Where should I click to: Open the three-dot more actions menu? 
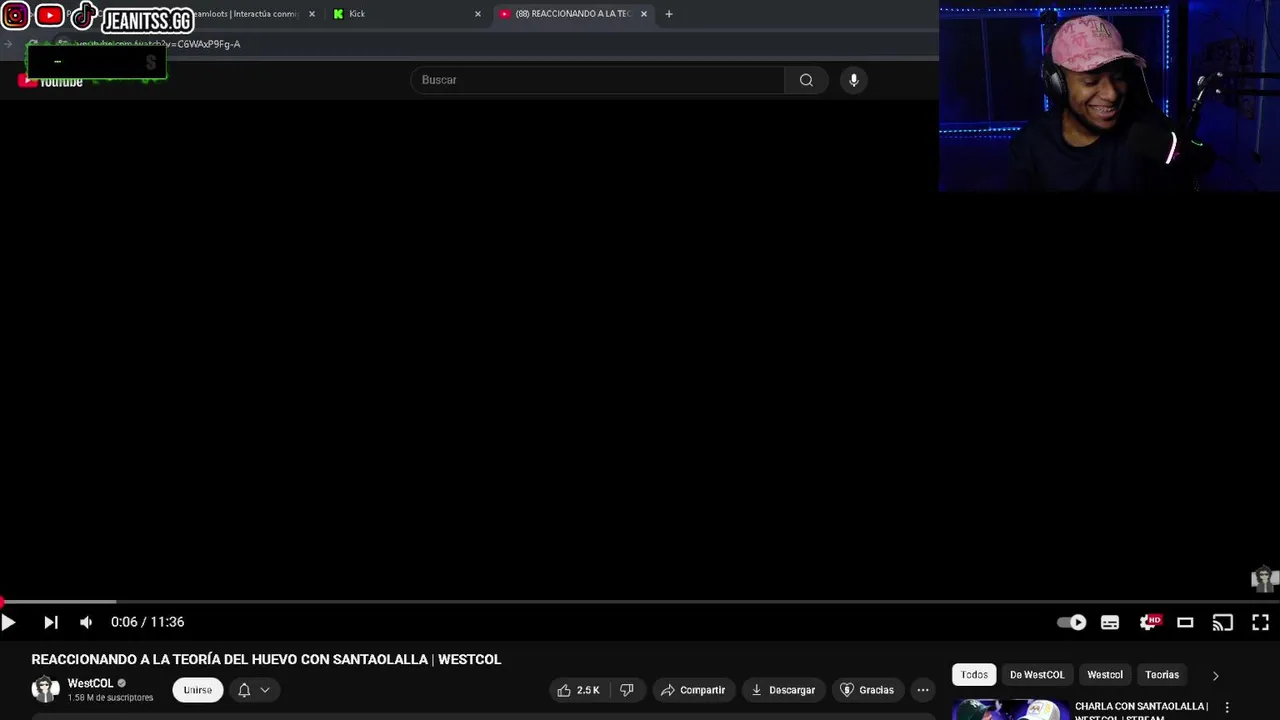tap(923, 690)
